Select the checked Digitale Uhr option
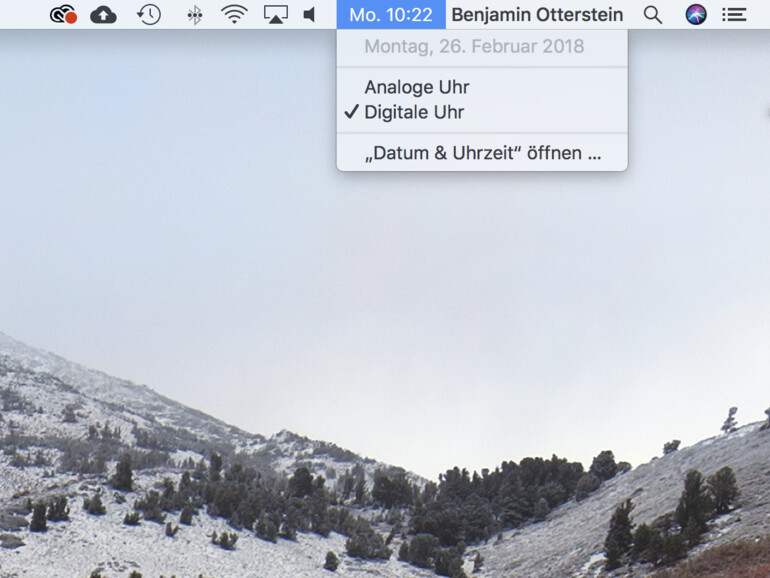This screenshot has width=770, height=578. click(482, 112)
